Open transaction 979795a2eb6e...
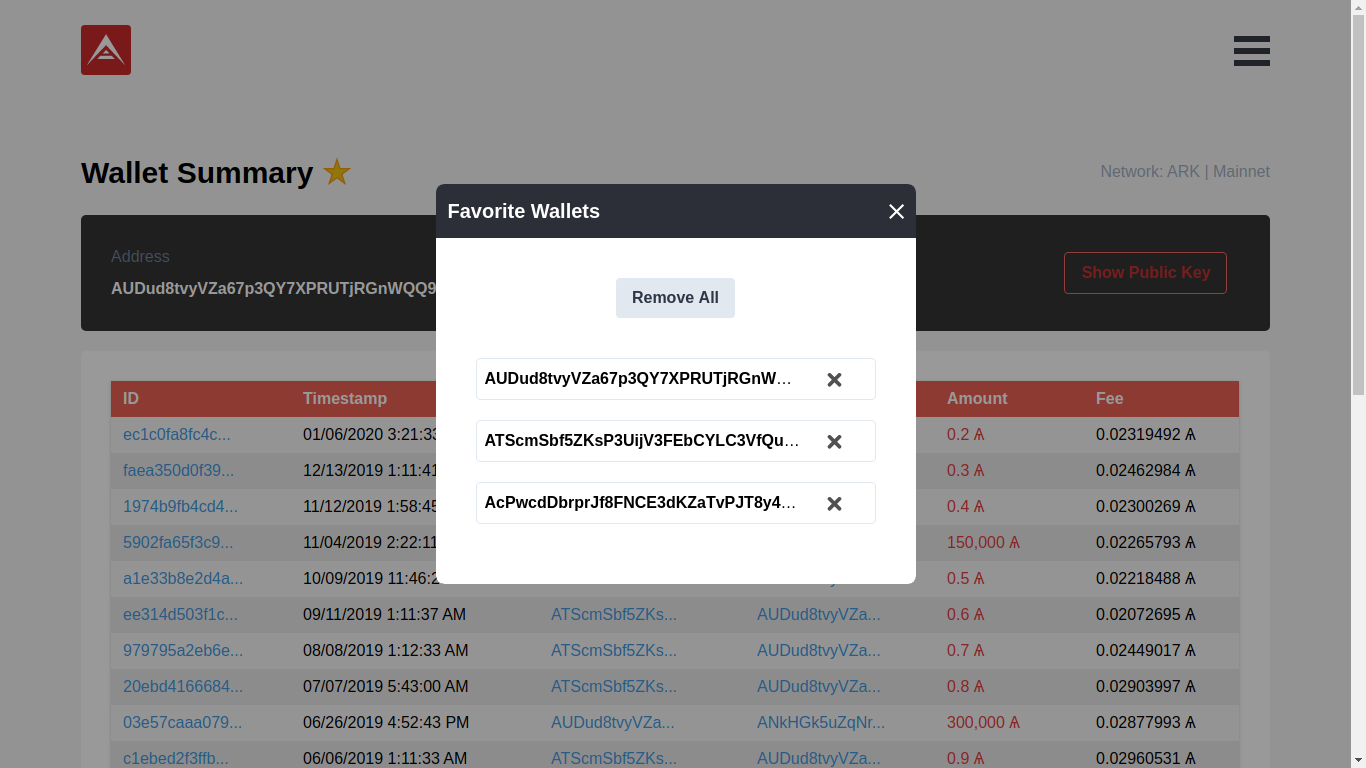The height and width of the screenshot is (768, 1366). [x=183, y=651]
